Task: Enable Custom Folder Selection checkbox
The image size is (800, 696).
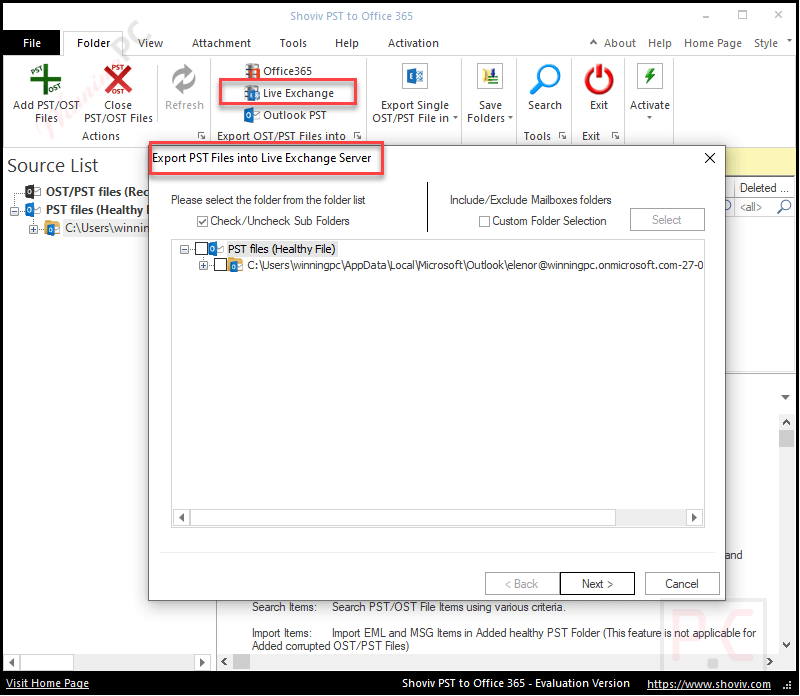Action: (x=484, y=221)
